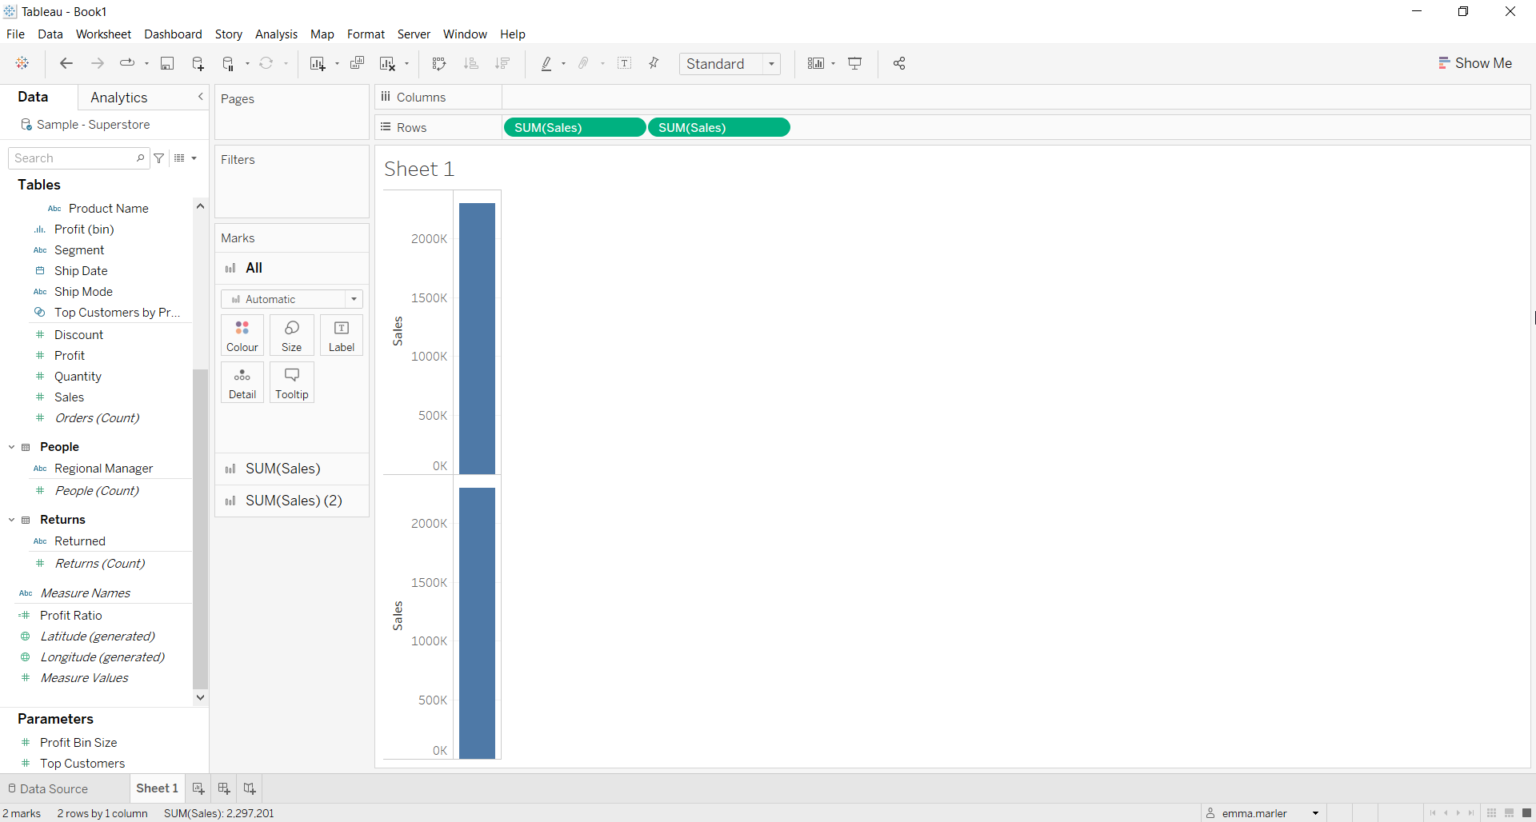Switch to the Analytics tab
1536x822 pixels.
pyautogui.click(x=117, y=97)
